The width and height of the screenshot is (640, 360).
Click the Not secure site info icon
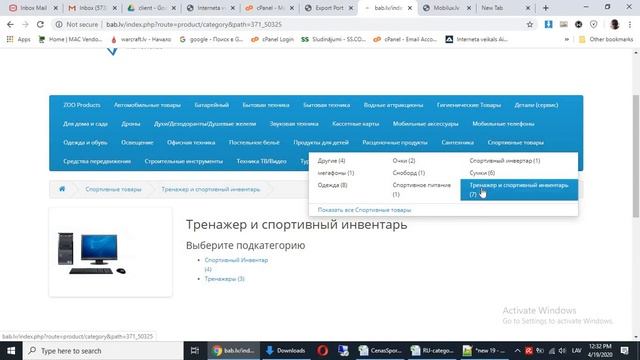59,24
